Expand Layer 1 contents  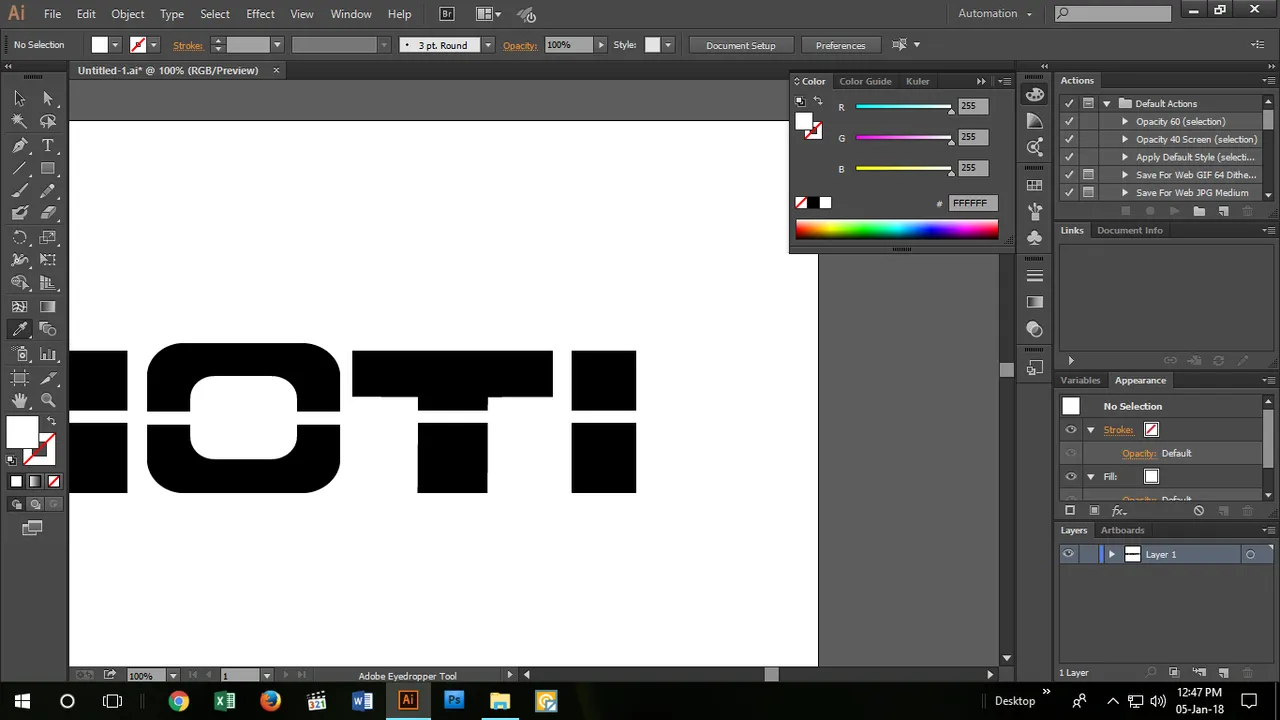1111,554
